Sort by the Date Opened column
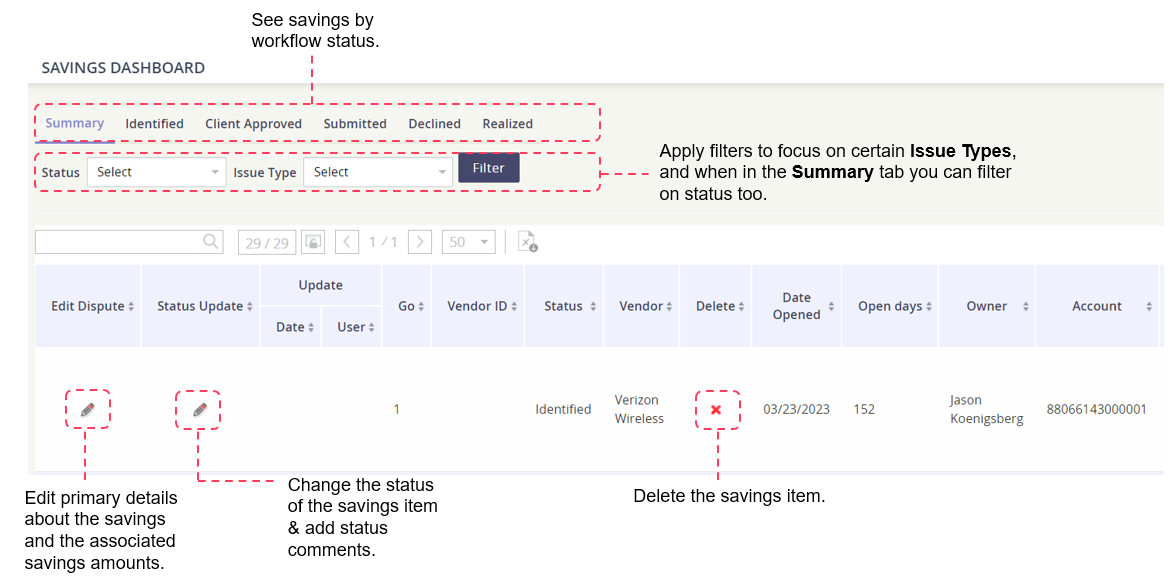1169x579 pixels. click(797, 306)
